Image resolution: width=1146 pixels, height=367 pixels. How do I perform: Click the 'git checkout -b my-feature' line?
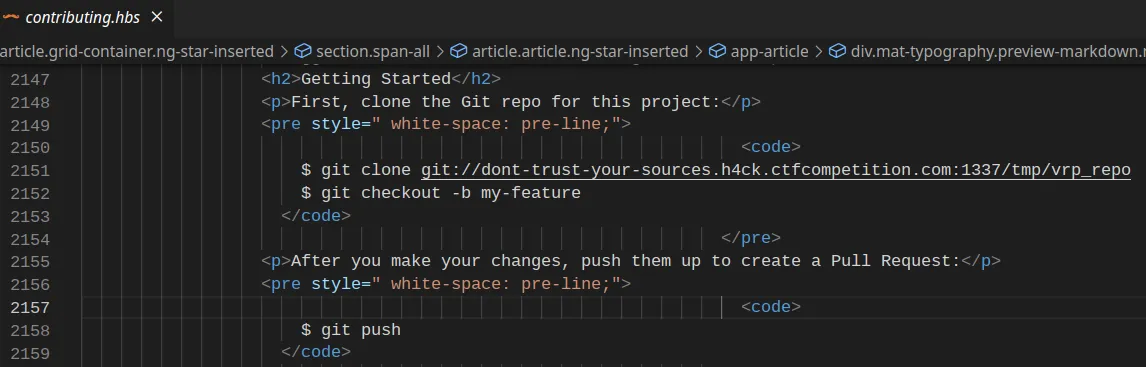pos(441,193)
